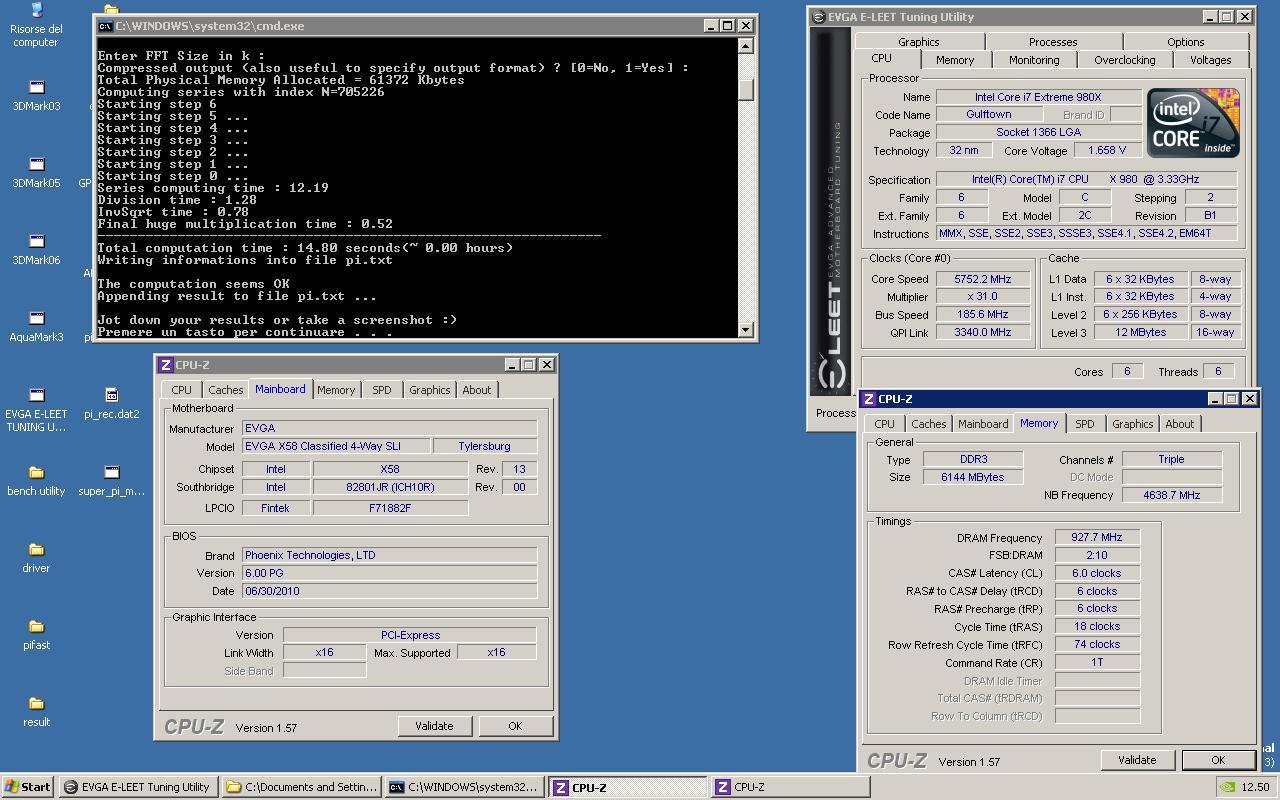Screen dimensions: 1280x800
Task: Switch to Overclocking tab in E-LEET
Action: [x=1124, y=60]
